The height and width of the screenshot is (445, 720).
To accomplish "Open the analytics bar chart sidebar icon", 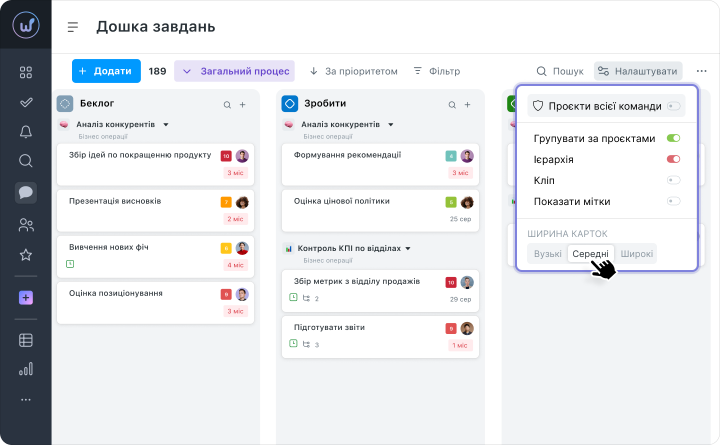I will pyautogui.click(x=26, y=369).
